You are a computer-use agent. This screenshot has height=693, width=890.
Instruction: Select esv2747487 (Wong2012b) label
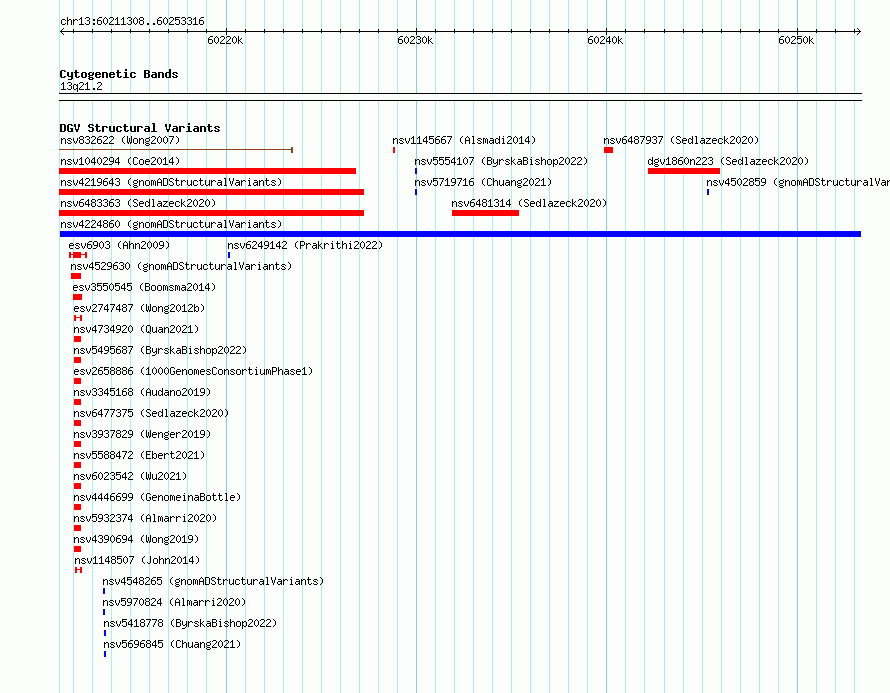139,308
